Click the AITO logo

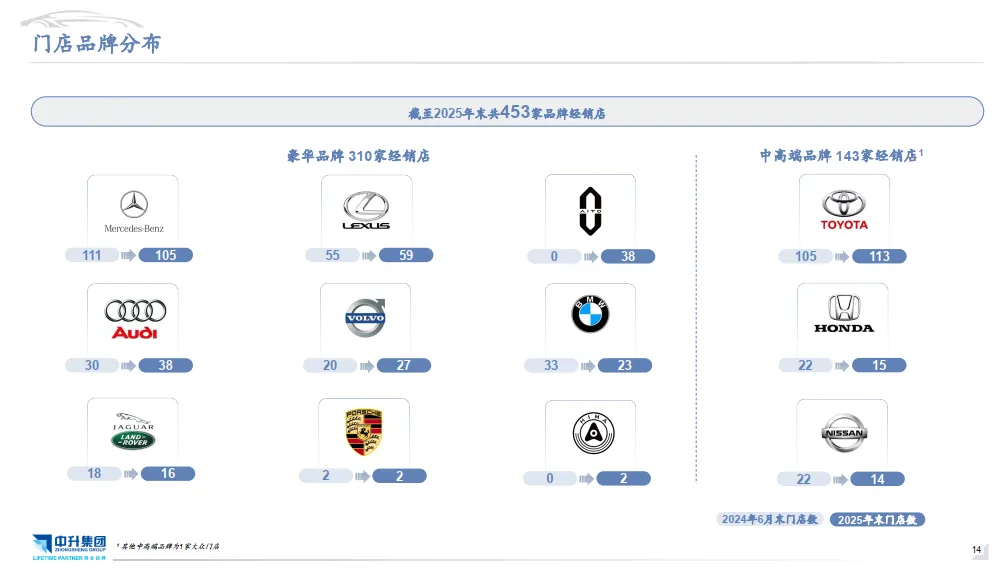click(591, 211)
